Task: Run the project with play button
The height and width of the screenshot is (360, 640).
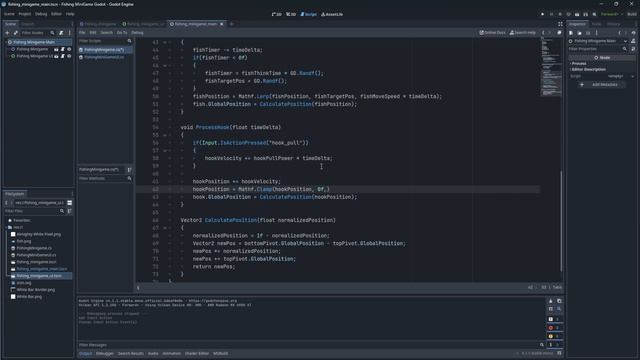Action: [542, 14]
